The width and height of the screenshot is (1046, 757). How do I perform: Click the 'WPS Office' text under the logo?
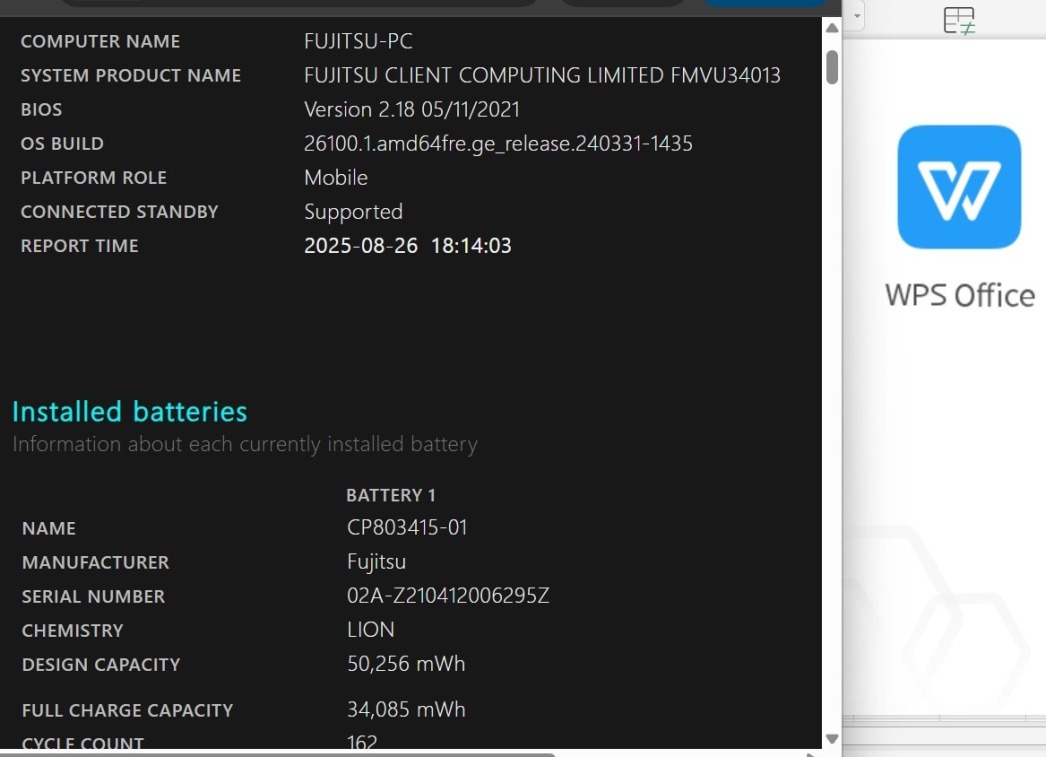(x=960, y=295)
